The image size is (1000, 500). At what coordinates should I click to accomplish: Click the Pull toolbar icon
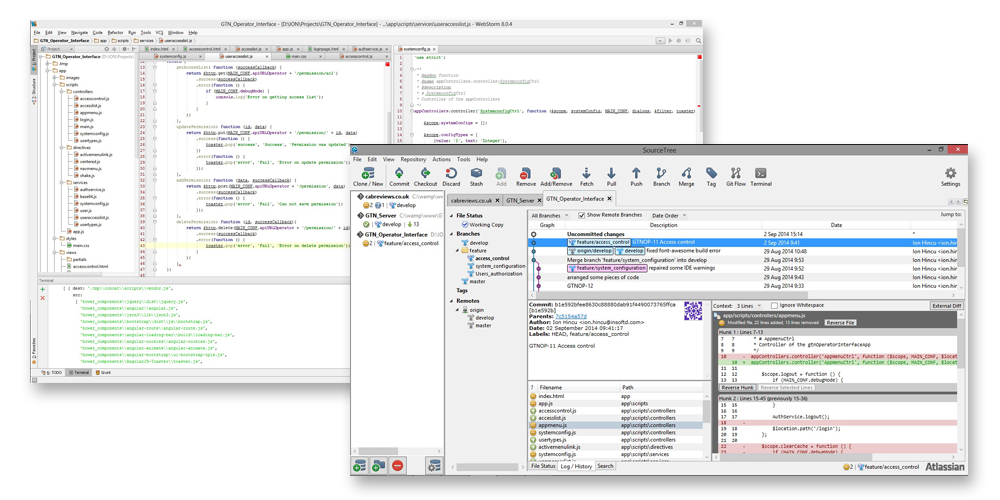coord(611,177)
